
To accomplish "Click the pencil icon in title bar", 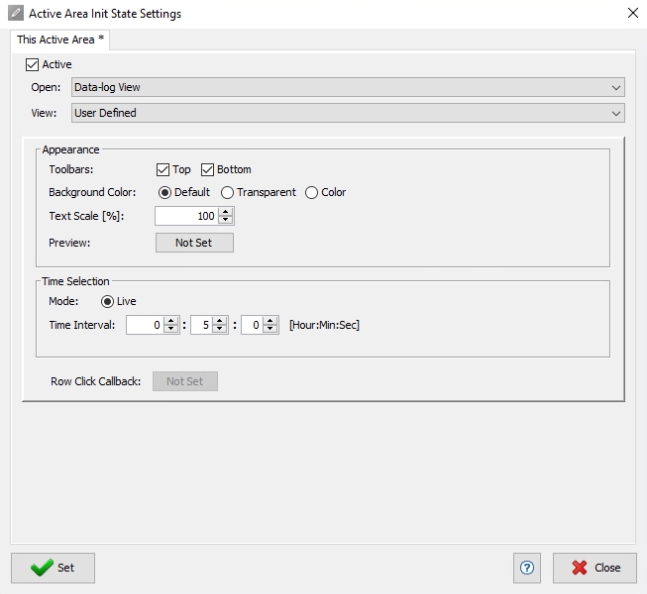I will click(x=16, y=13).
